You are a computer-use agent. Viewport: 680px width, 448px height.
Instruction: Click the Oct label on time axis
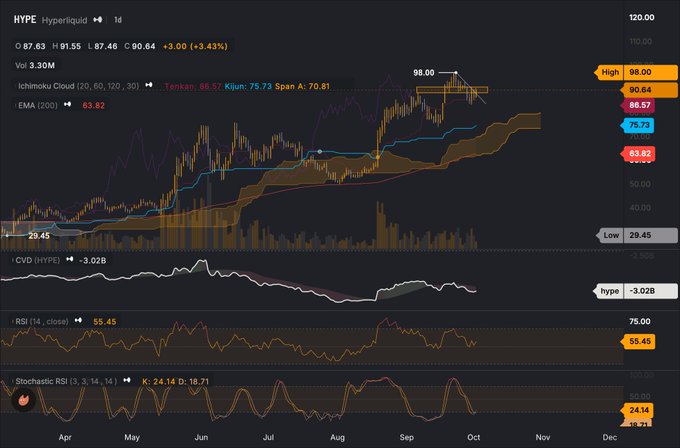click(474, 437)
